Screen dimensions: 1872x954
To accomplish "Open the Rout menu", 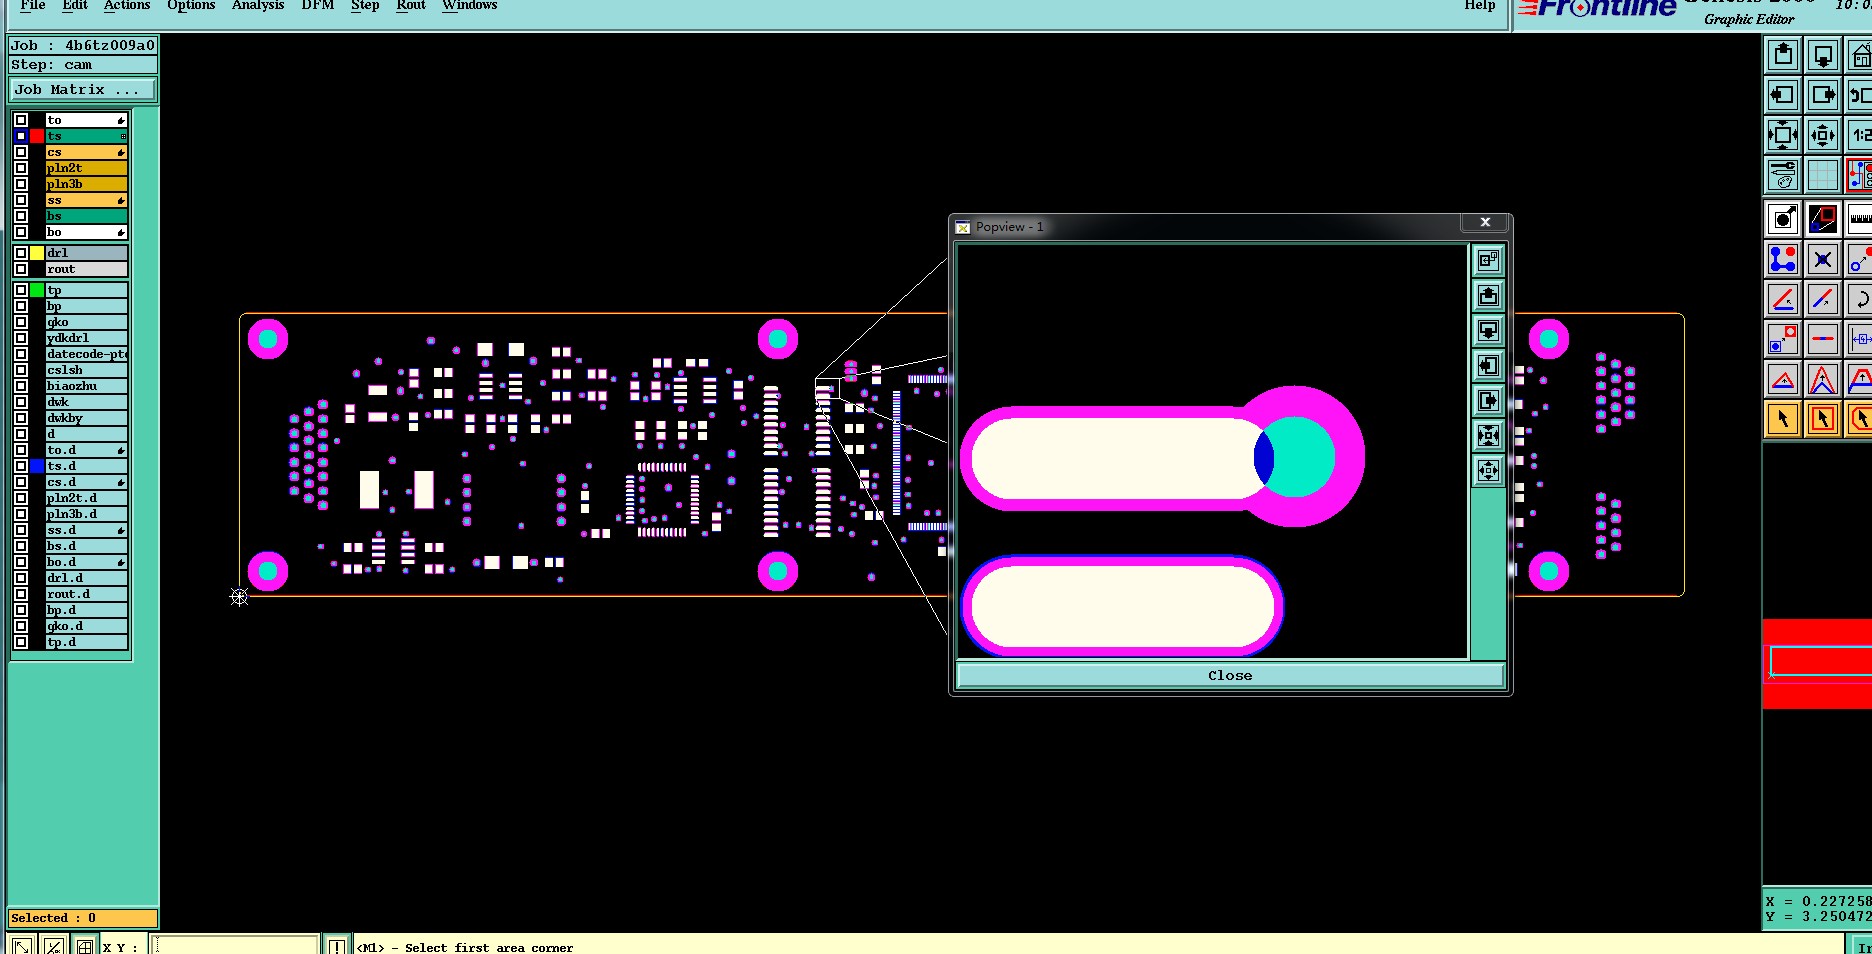I will pyautogui.click(x=411, y=5).
